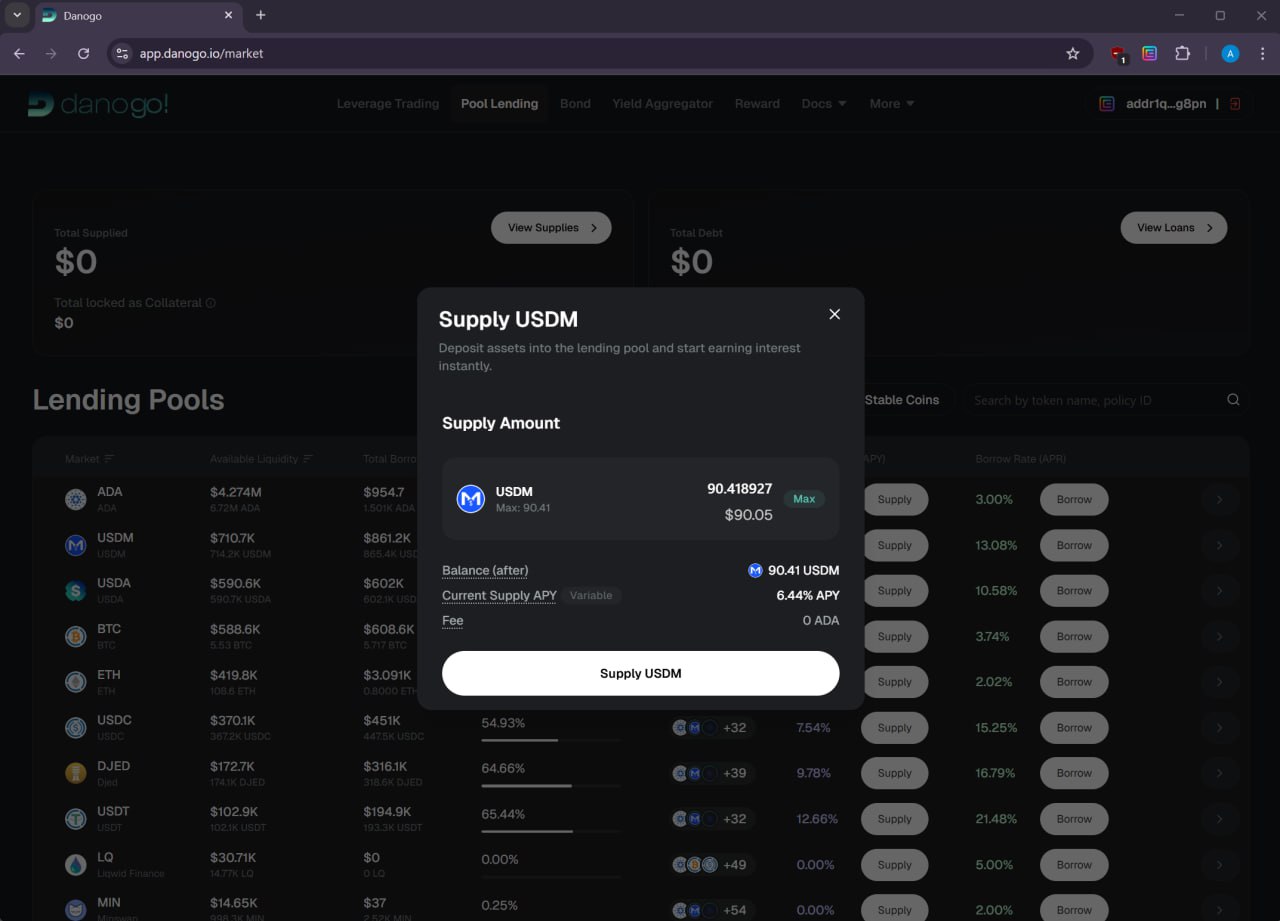Viewport: 1280px width, 921px height.
Task: Bookmark this page with star icon
Action: point(1073,54)
